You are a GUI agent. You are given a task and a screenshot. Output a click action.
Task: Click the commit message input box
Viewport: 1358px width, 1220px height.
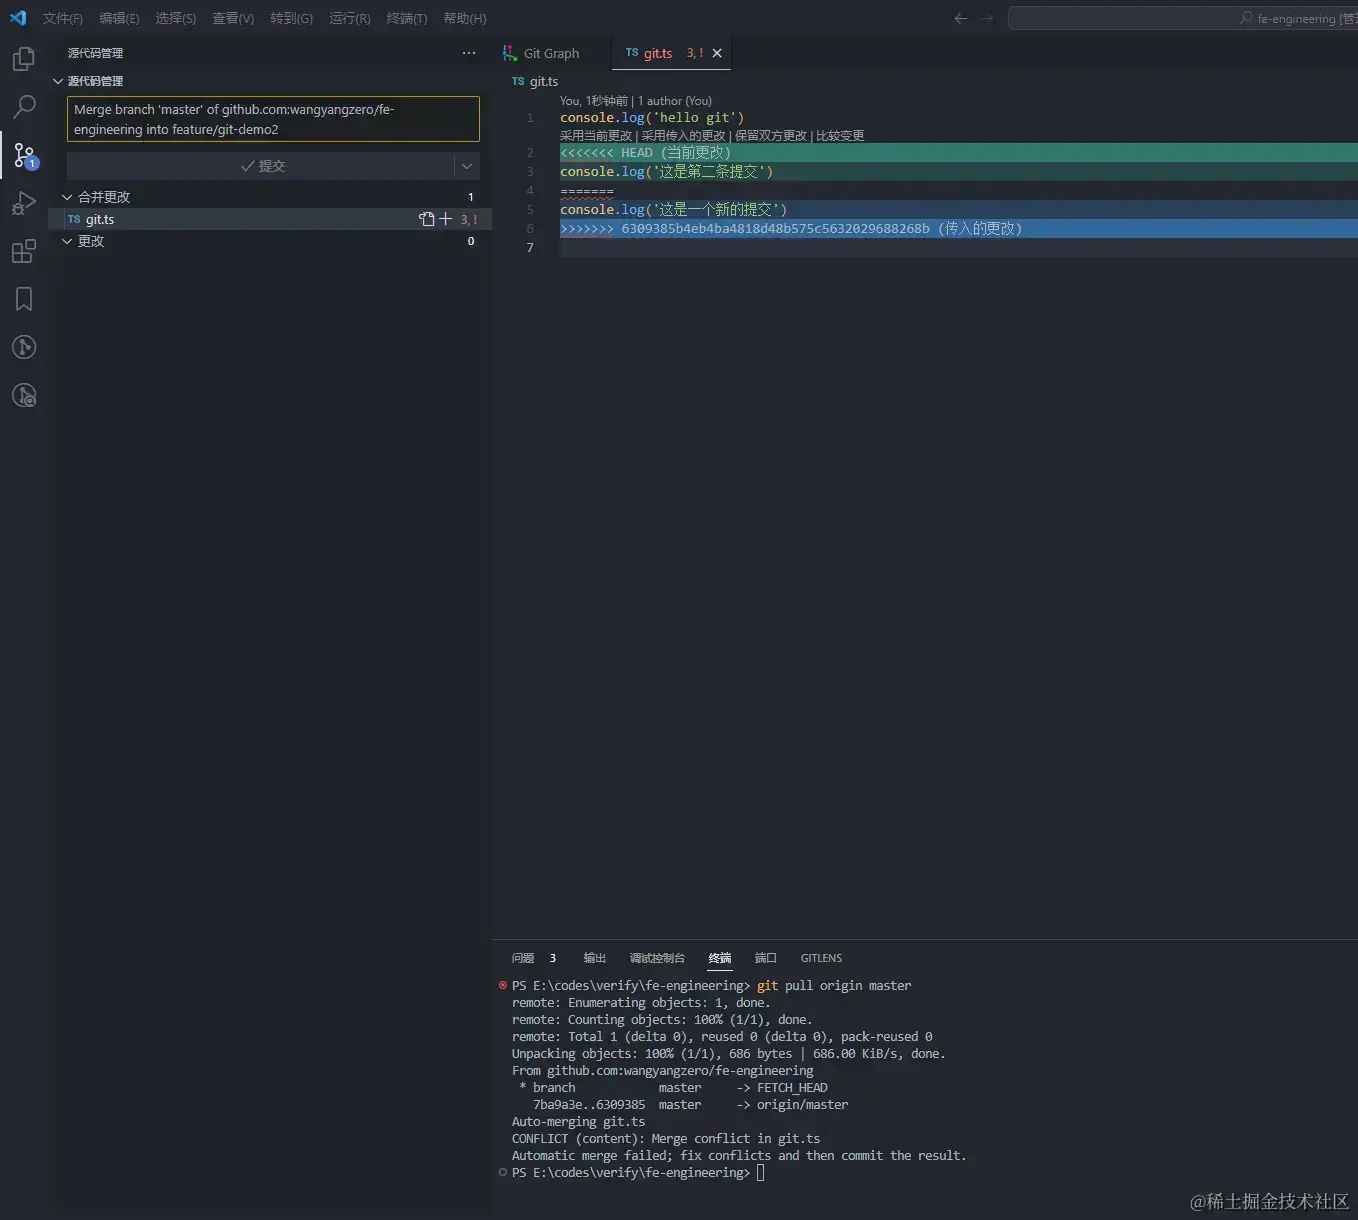(273, 119)
